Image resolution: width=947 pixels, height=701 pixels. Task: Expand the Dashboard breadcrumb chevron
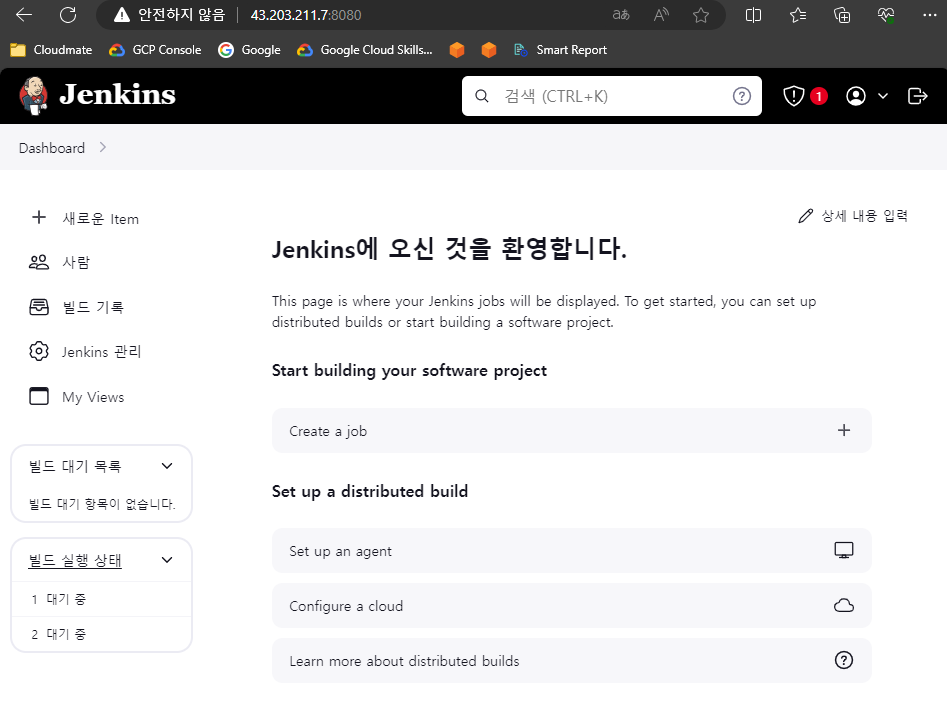point(103,147)
